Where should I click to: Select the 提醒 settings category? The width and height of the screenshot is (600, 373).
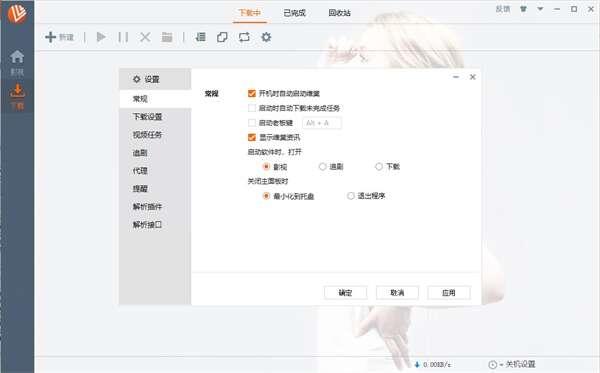(x=155, y=189)
